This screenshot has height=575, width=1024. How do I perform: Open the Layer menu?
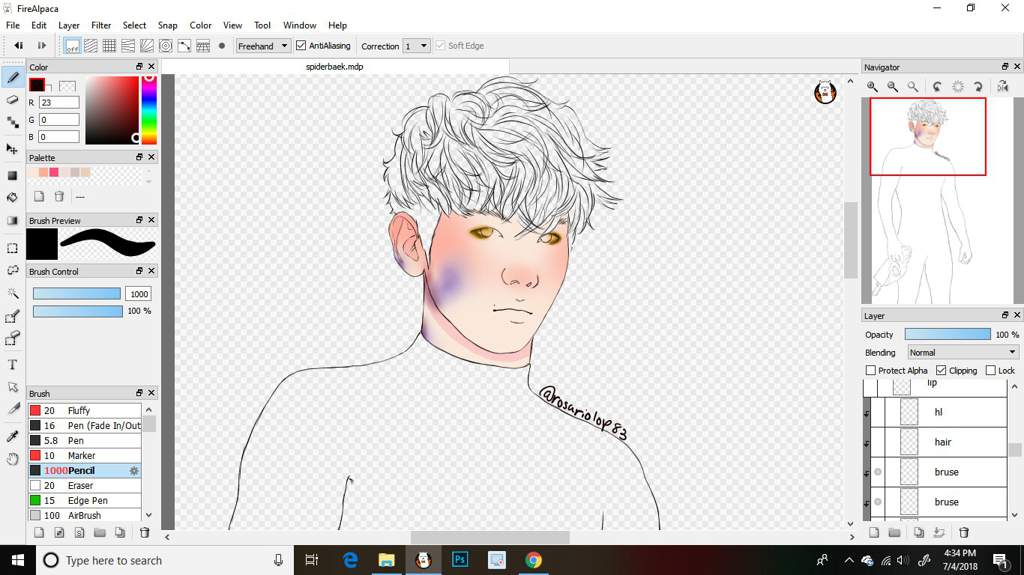tap(69, 25)
